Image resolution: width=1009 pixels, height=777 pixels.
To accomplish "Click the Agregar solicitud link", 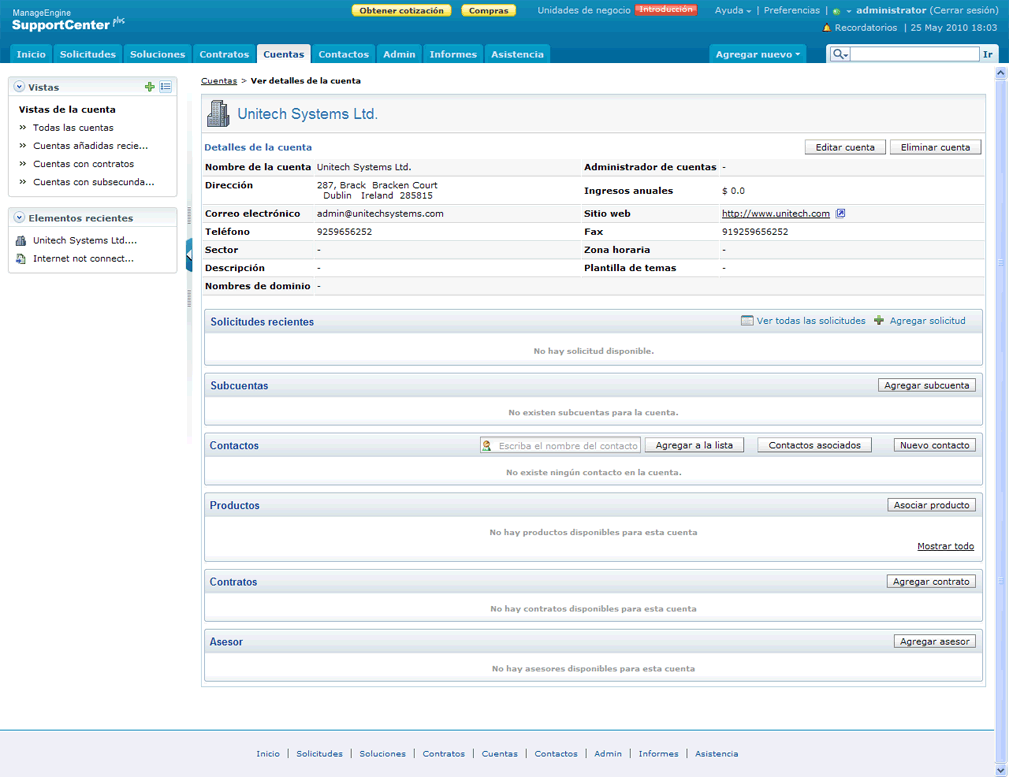I will 927,321.
